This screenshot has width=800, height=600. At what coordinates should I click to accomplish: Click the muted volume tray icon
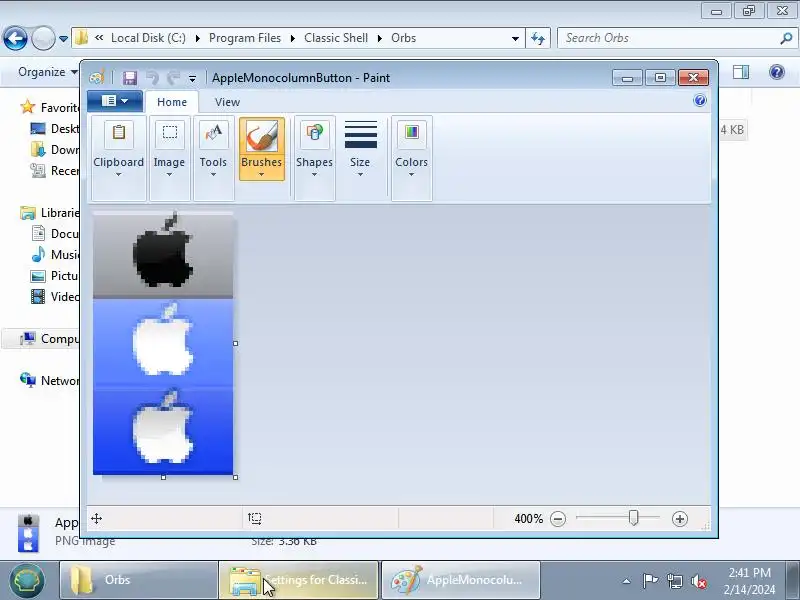699,581
